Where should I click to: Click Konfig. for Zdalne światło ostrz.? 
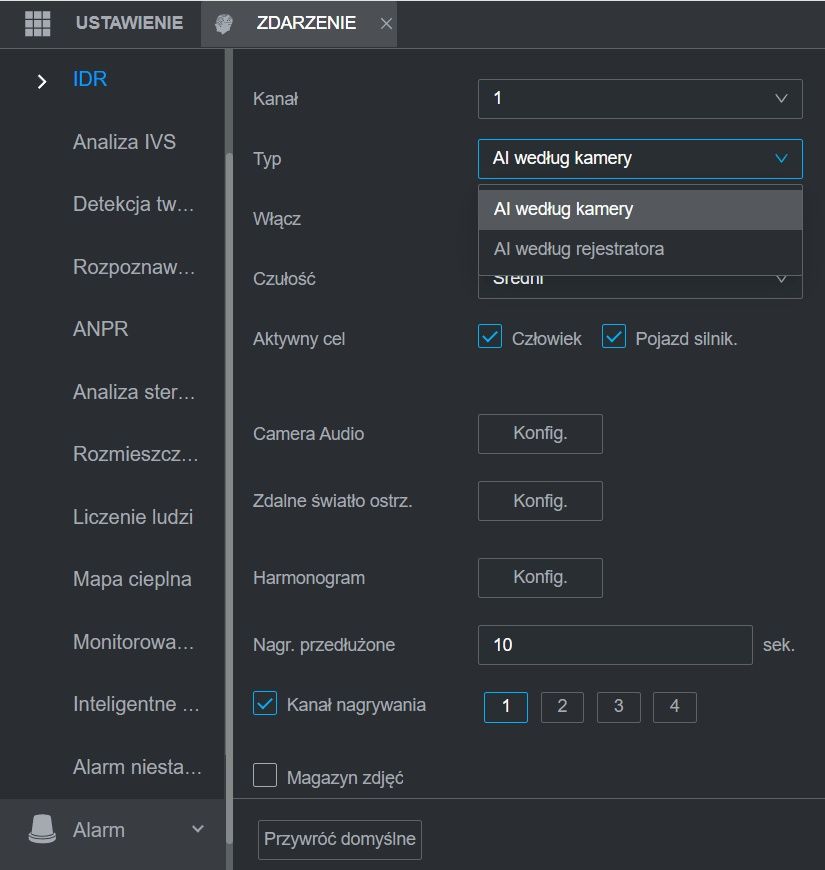pos(540,501)
